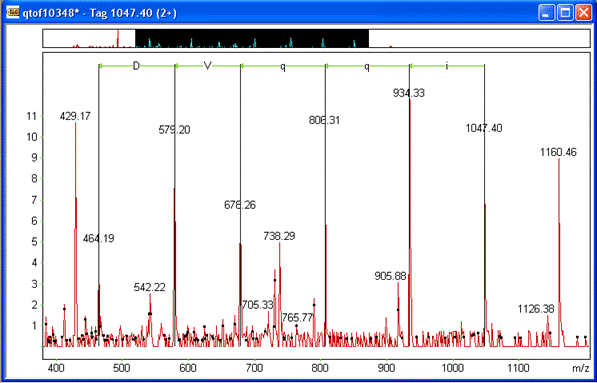Click the 934.33 peak label
This screenshot has height=383, width=597.
[x=409, y=93]
